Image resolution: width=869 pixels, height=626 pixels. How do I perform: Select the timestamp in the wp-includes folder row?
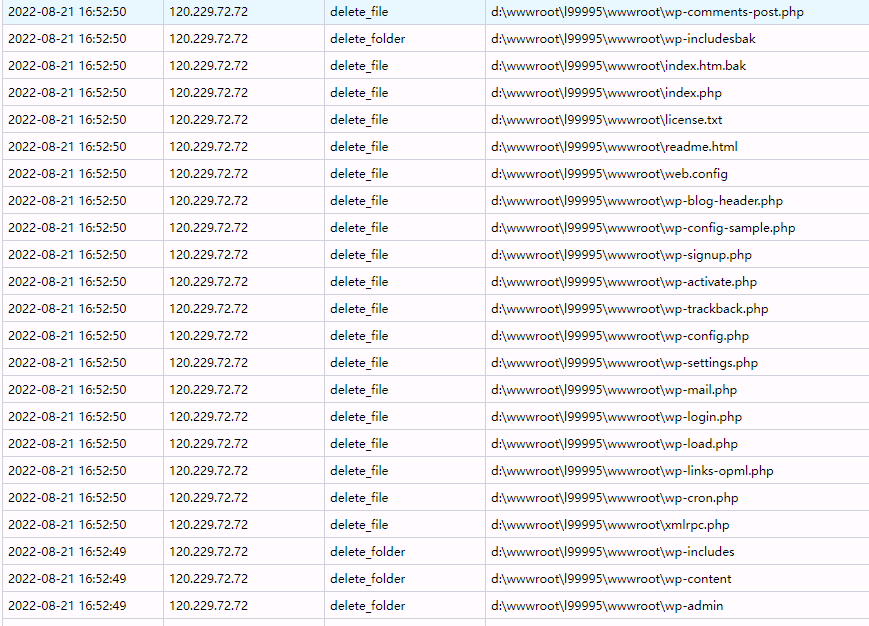pyautogui.click(x=67, y=552)
